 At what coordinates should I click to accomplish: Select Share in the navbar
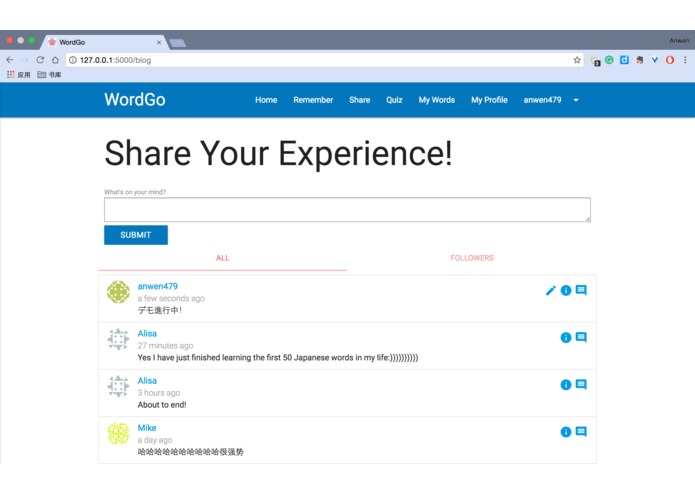tap(359, 100)
